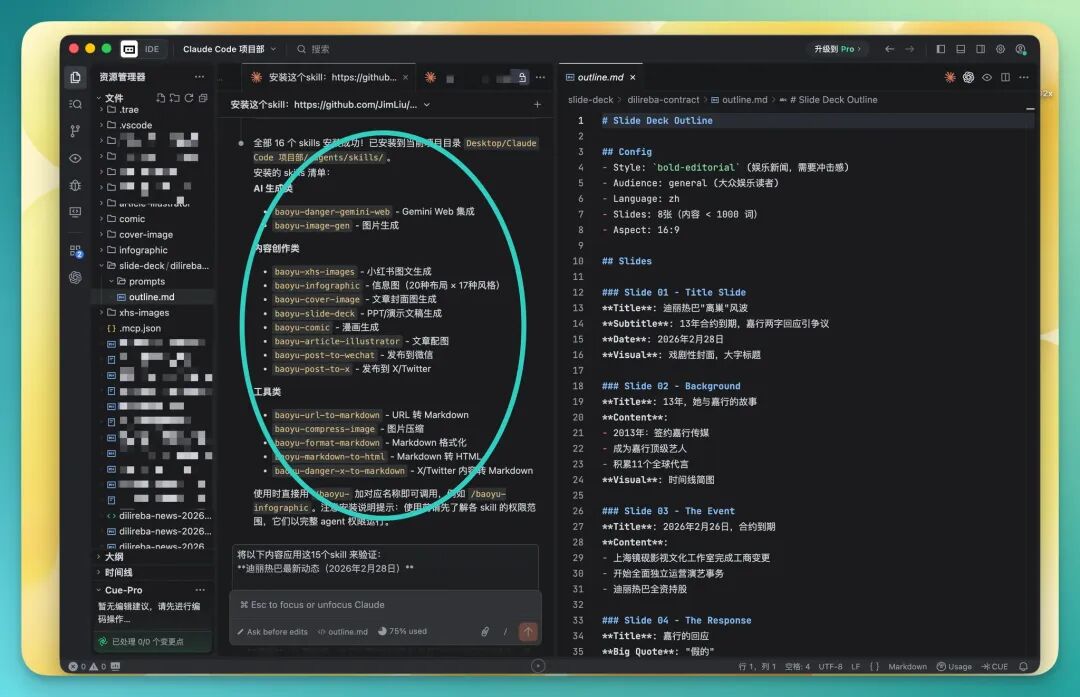This screenshot has height=697, width=1080.
Task: Click the attach file paperclip icon
Action: coord(485,632)
